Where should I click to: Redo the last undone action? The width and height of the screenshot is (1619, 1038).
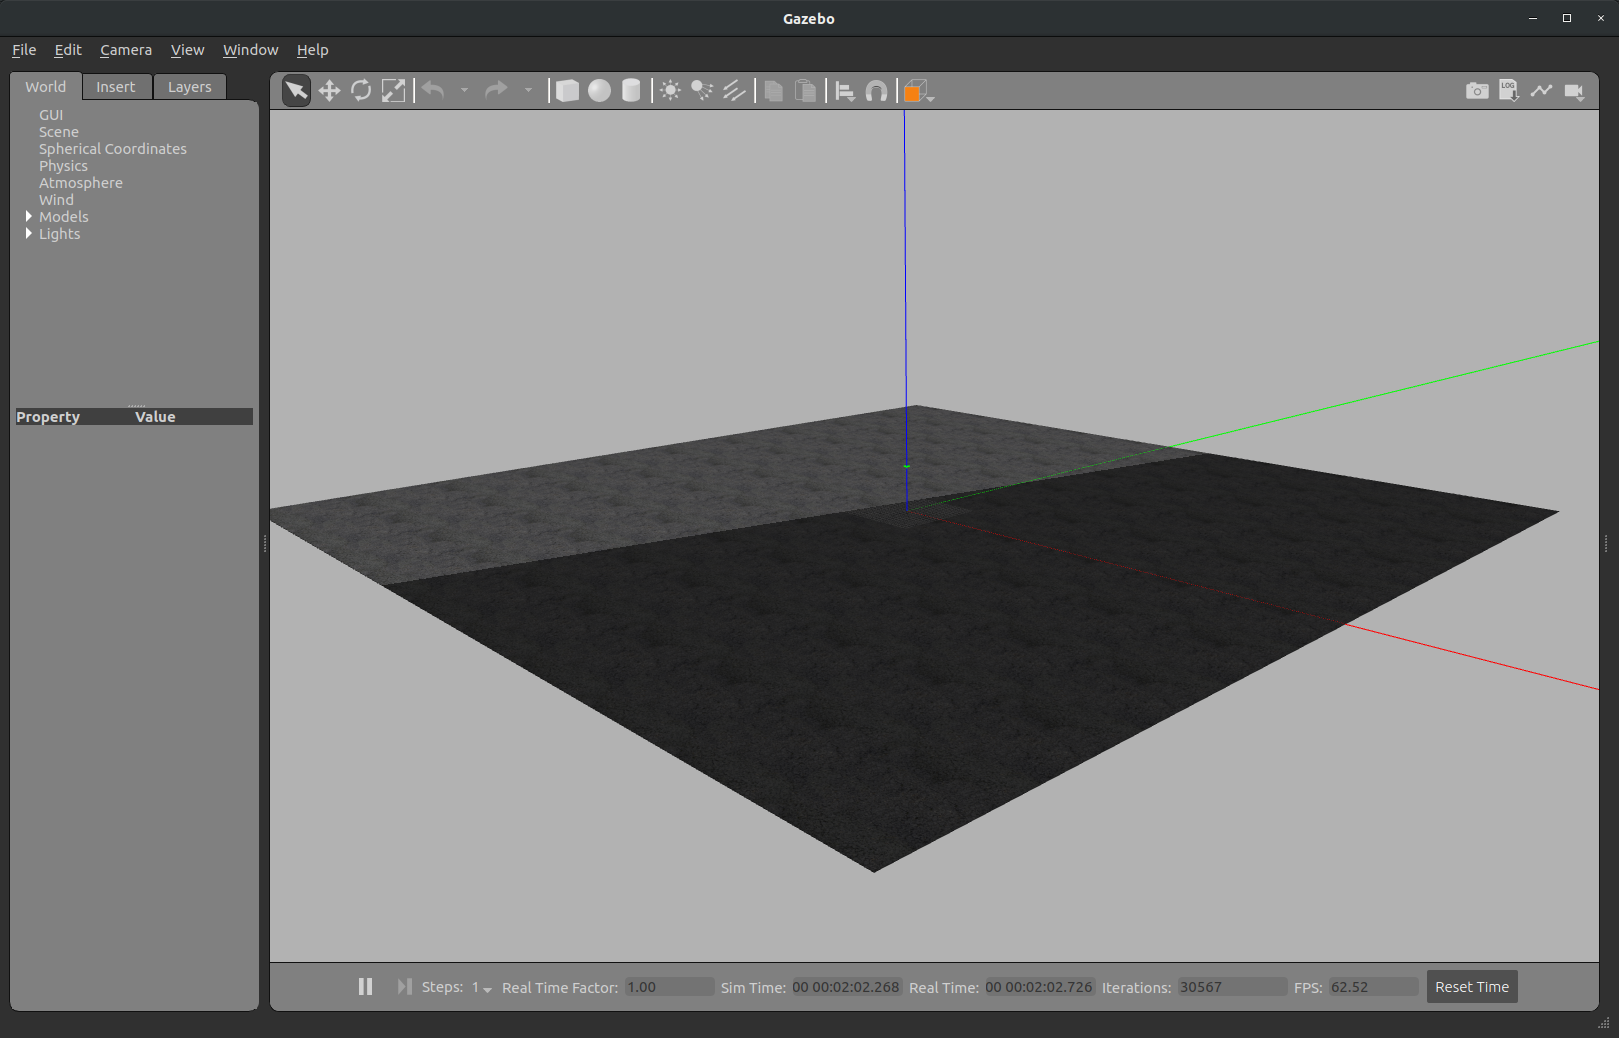pyautogui.click(x=497, y=91)
